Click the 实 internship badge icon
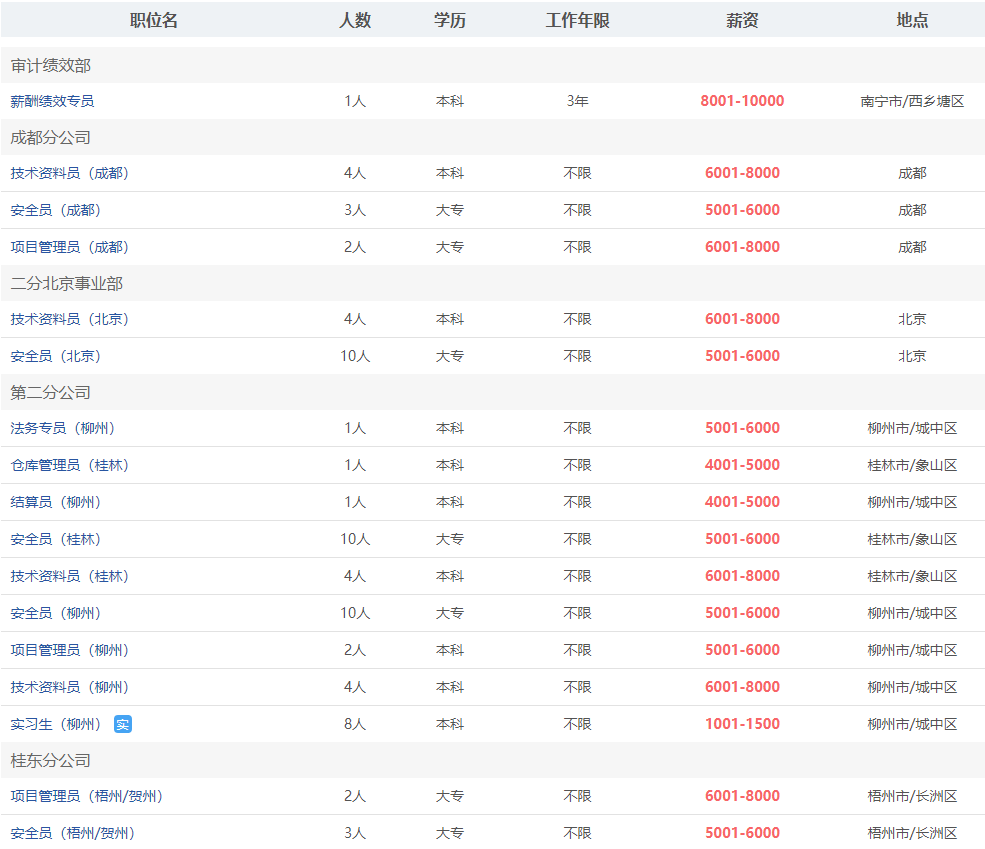 (123, 724)
